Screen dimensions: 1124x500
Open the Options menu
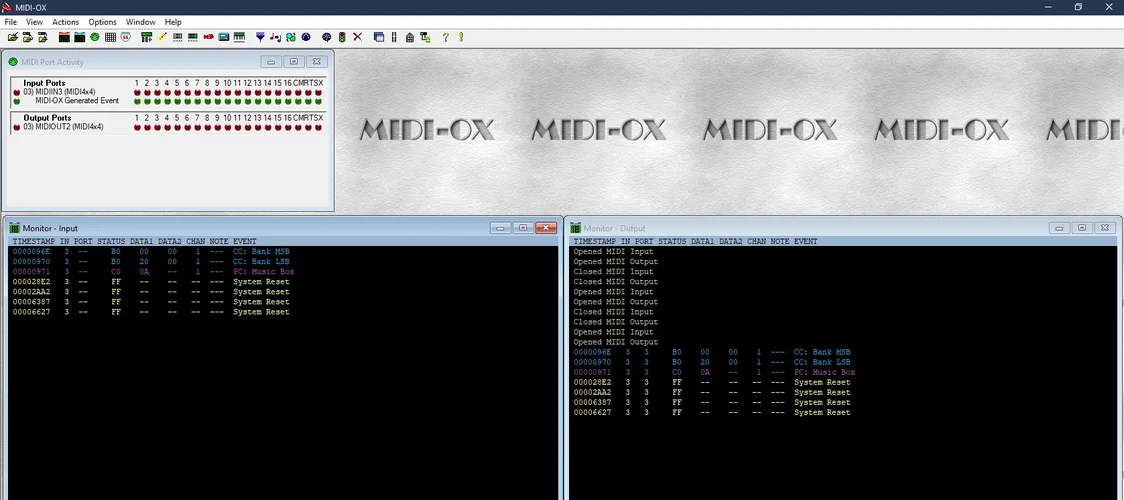point(103,22)
